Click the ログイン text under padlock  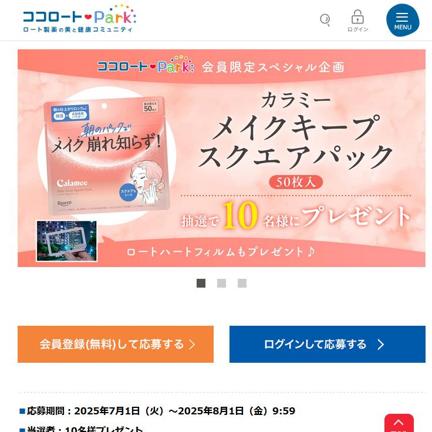358,29
